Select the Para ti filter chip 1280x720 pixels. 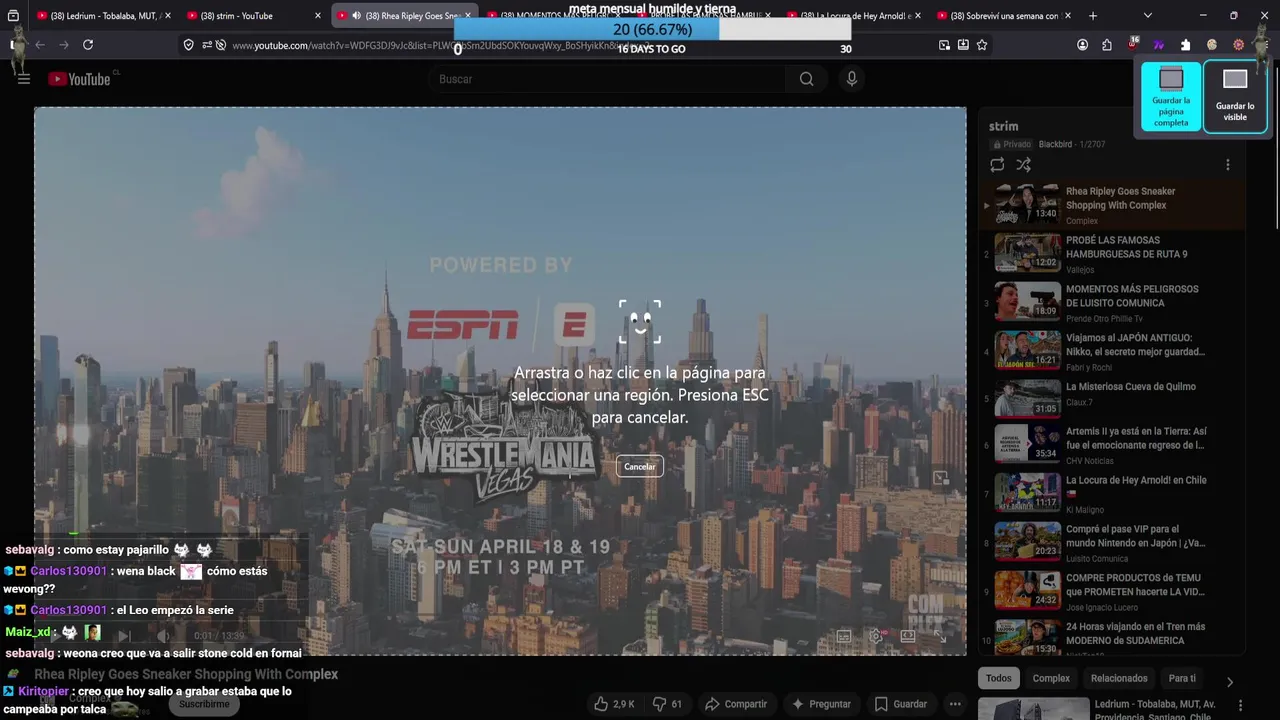[x=1182, y=678]
